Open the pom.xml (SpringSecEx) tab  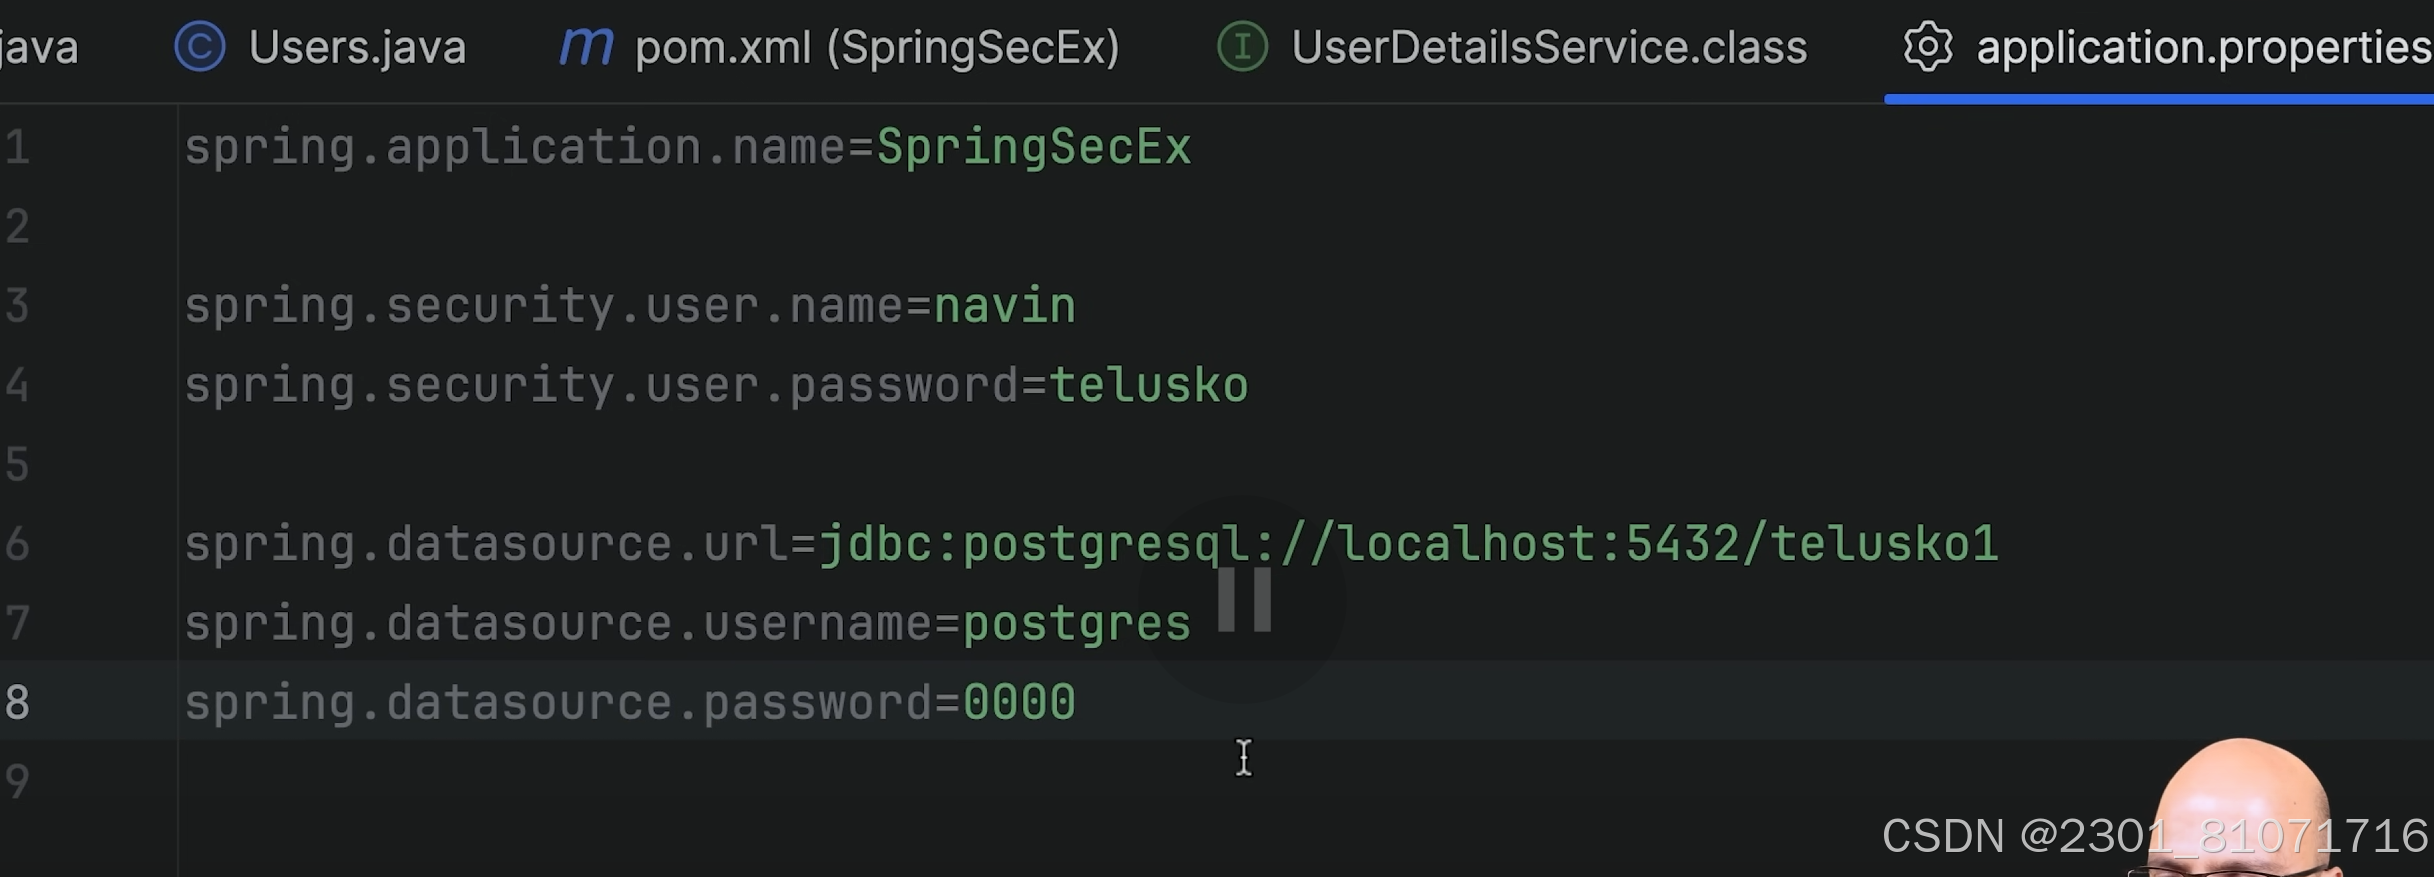click(x=875, y=46)
